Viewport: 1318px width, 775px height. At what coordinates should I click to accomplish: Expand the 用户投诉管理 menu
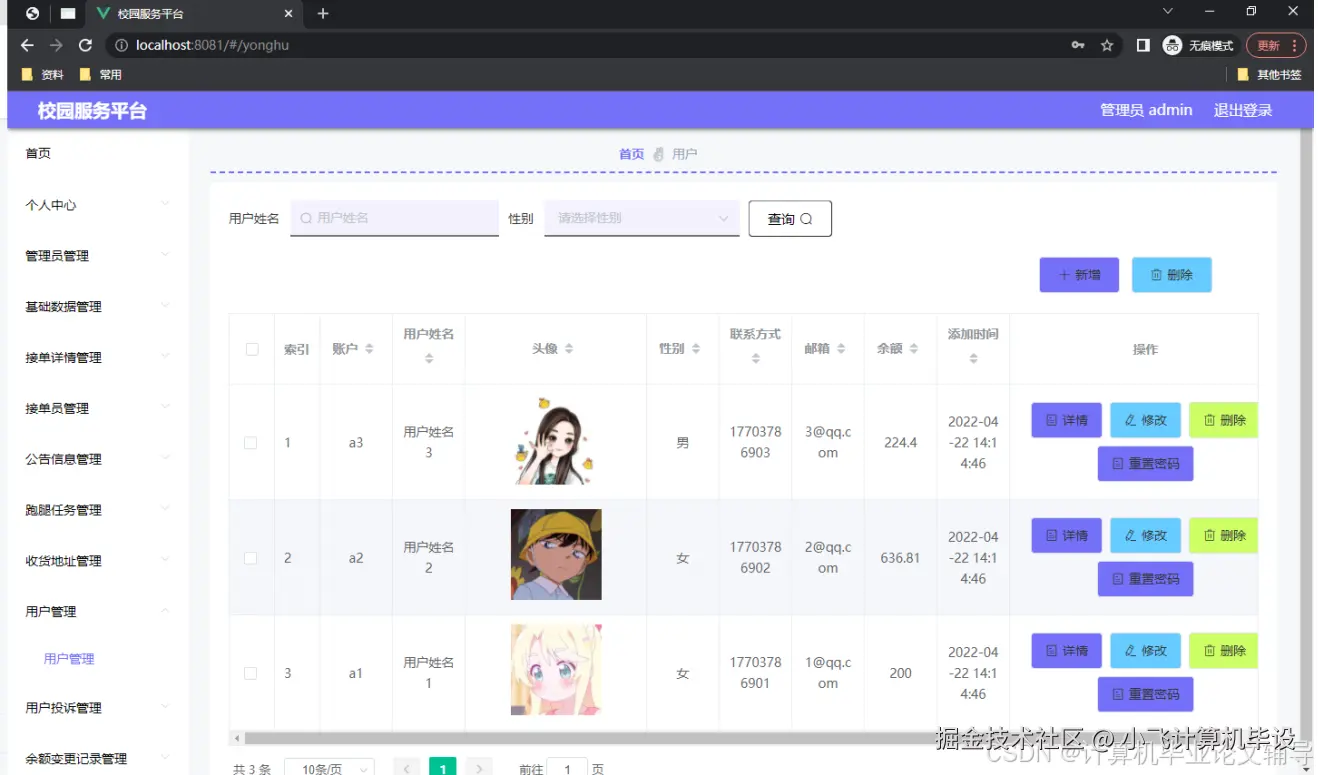[97, 708]
